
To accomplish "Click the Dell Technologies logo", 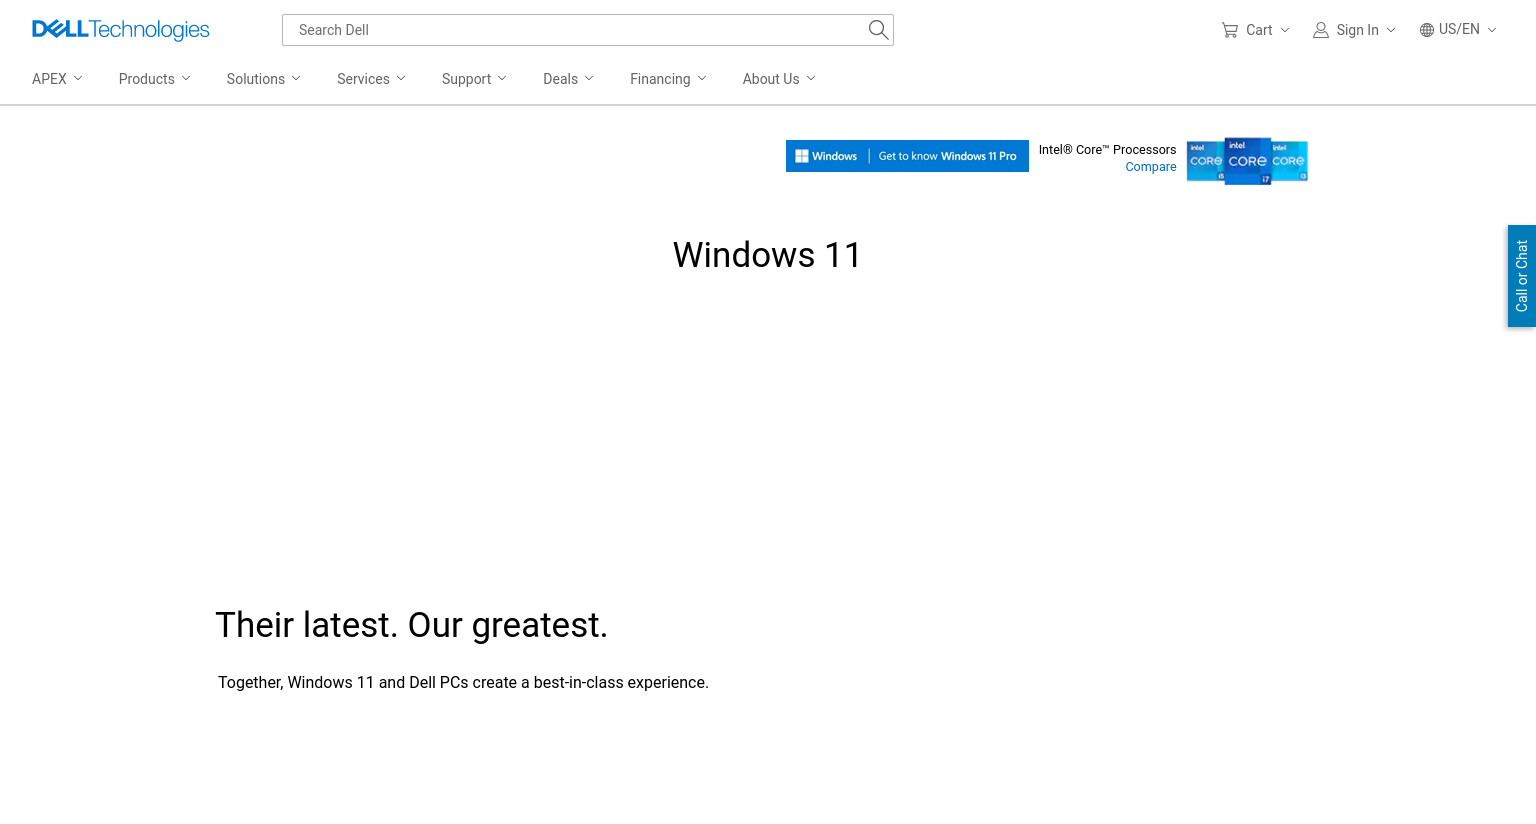I will [121, 30].
